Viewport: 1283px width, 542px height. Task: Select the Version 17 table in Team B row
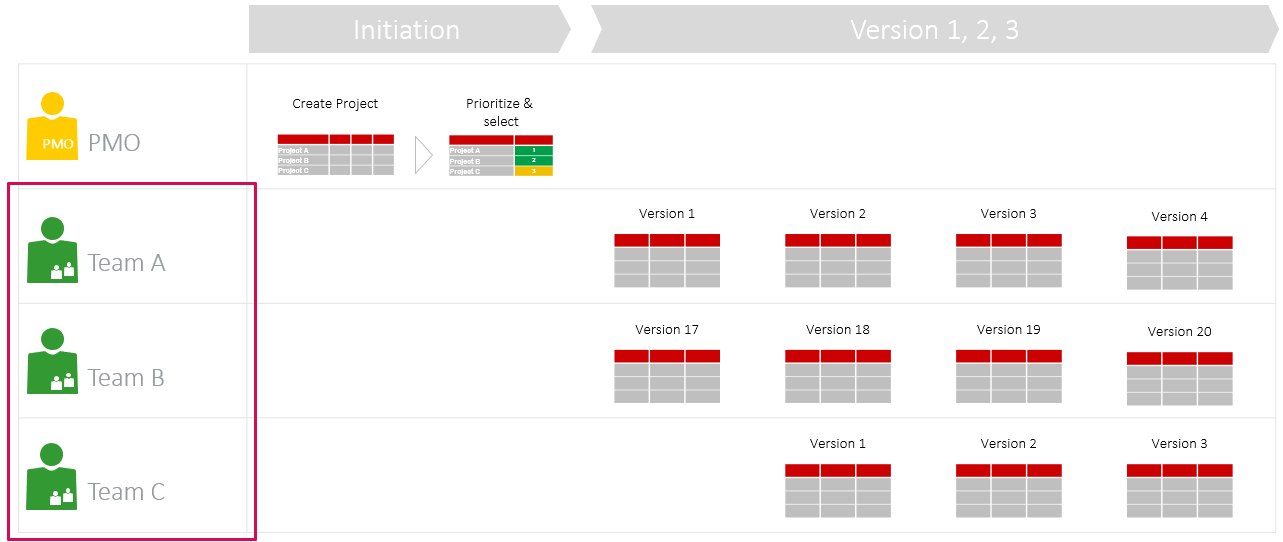tap(667, 376)
